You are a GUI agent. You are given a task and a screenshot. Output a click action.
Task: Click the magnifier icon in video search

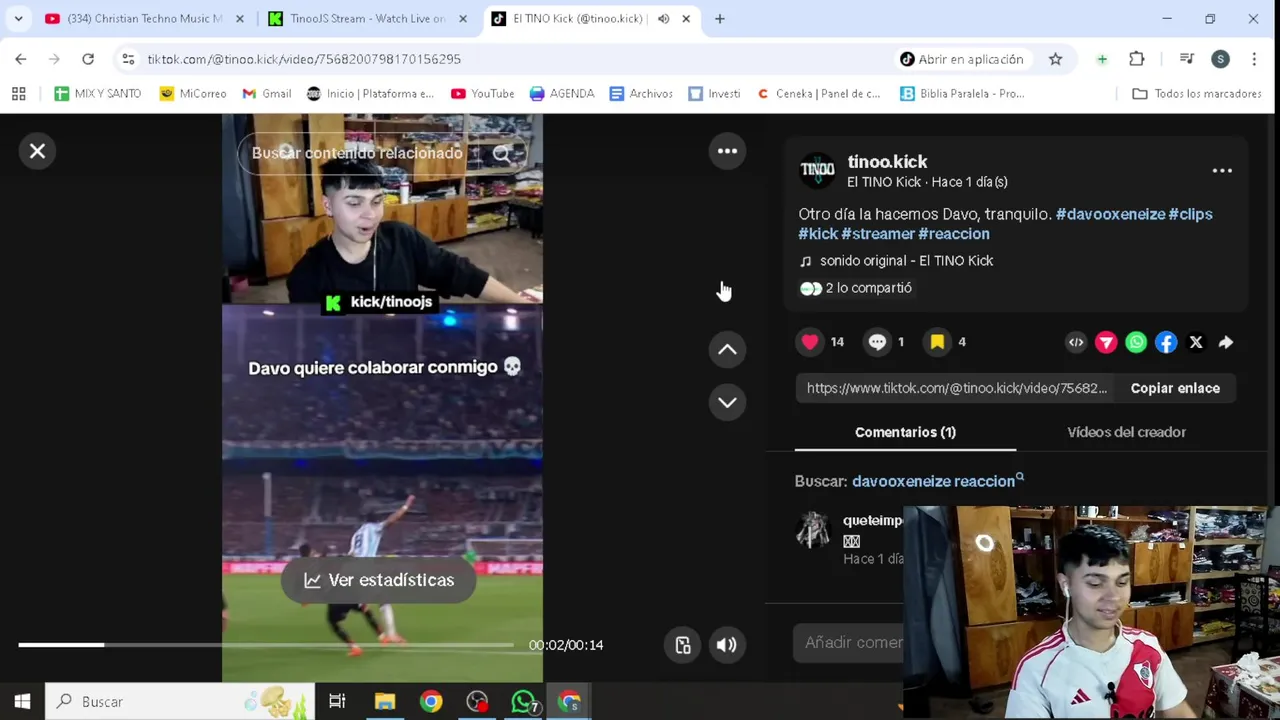(502, 153)
